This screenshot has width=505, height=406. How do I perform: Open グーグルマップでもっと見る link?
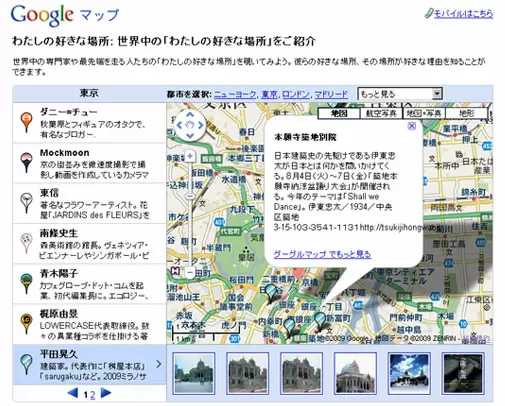coord(322,254)
